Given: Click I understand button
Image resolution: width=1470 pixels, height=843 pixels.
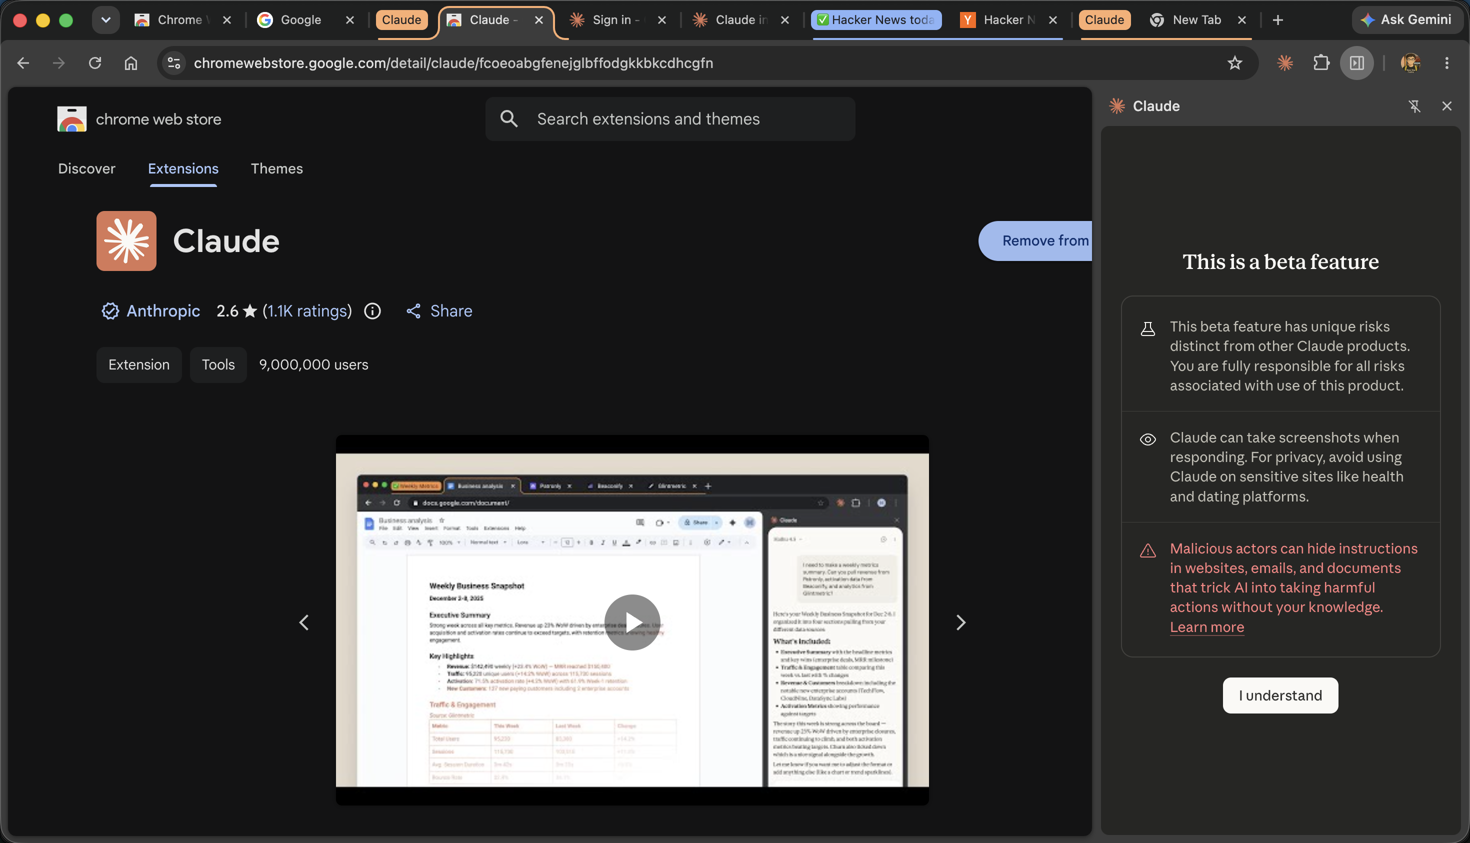Looking at the screenshot, I should 1280,695.
